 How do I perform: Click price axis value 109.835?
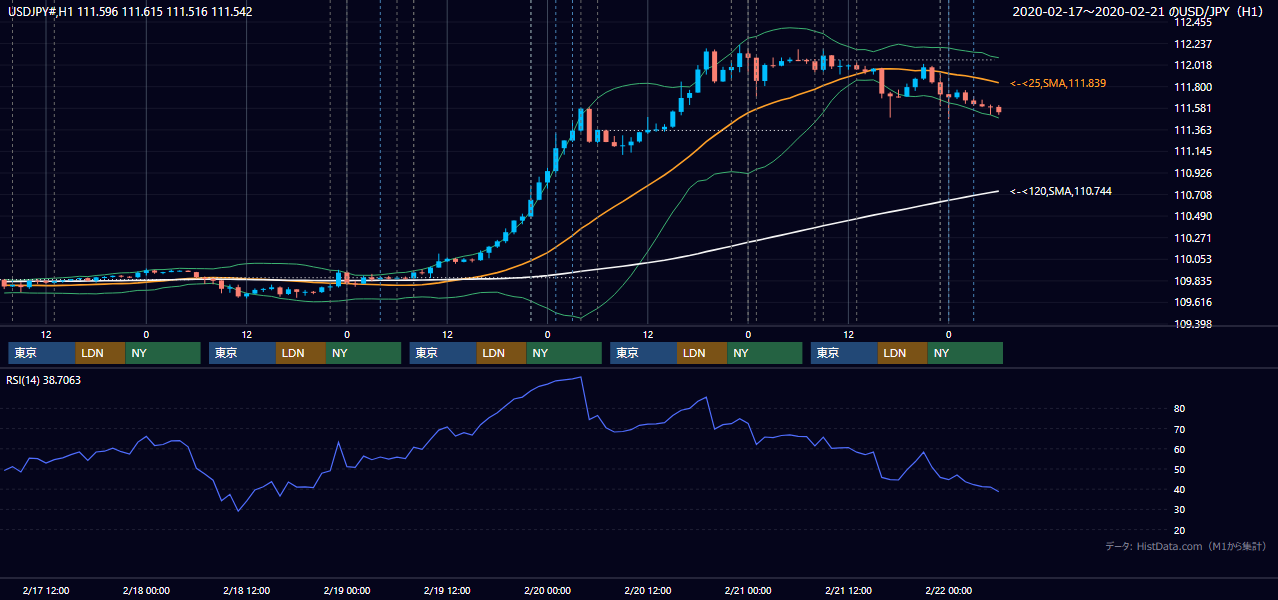point(1191,281)
